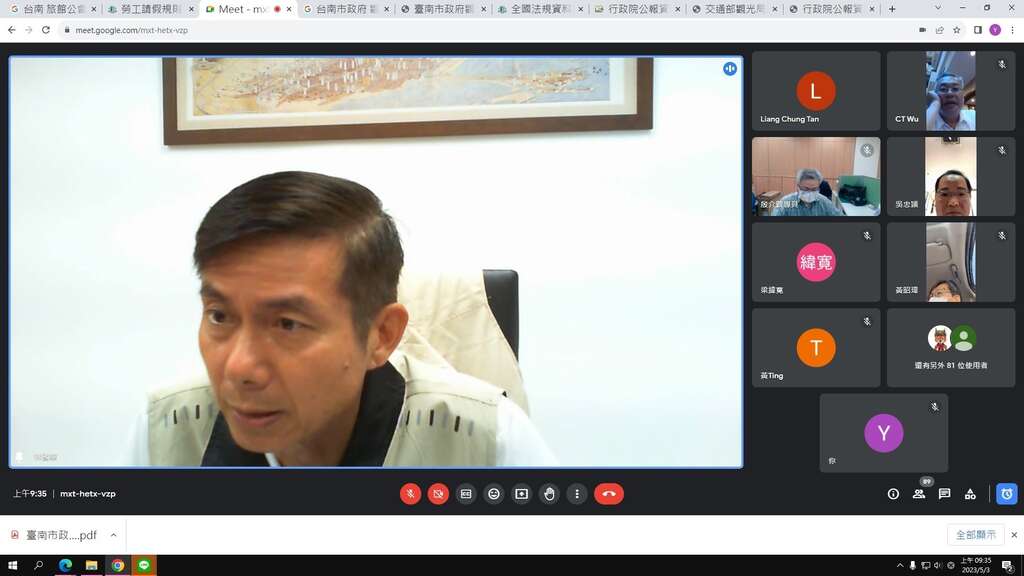Unmute the microphone in the call controls
The height and width of the screenshot is (576, 1024).
click(410, 494)
